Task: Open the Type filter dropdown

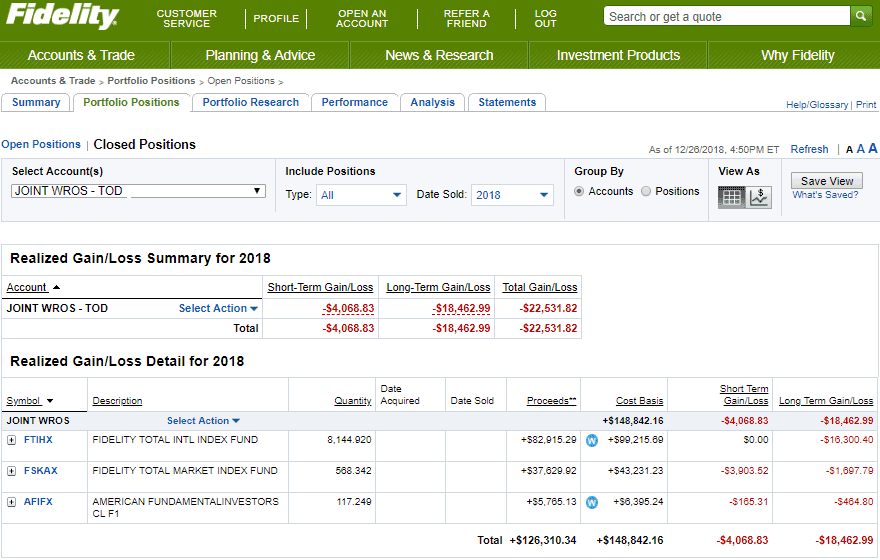Action: [x=361, y=195]
